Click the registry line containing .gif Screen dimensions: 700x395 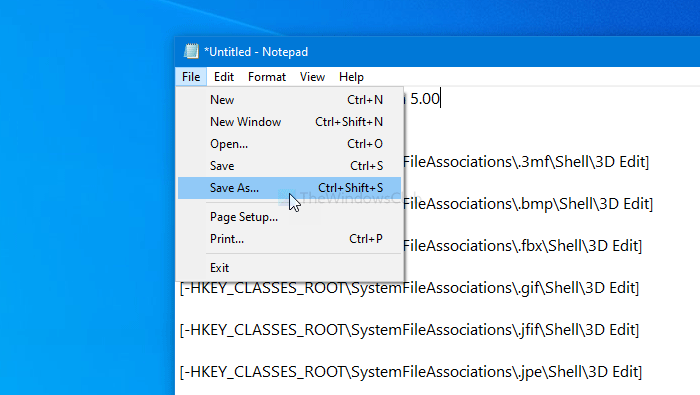coord(409,288)
